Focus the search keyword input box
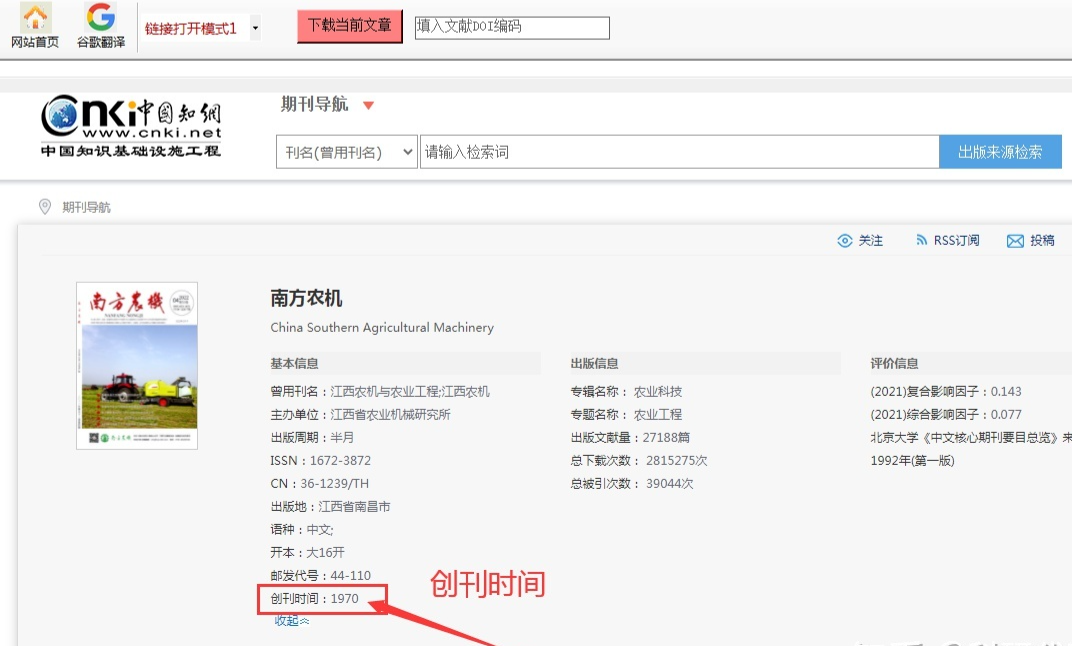 pos(679,152)
